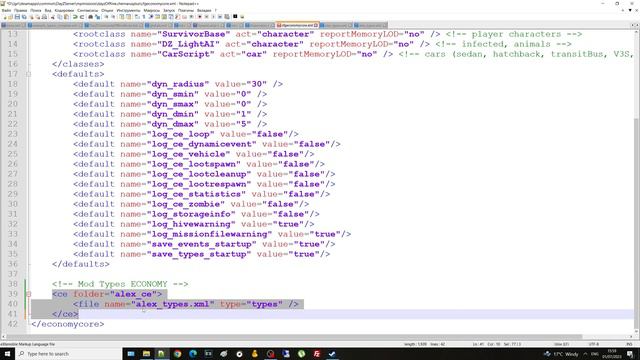640x360 pixels.
Task: Open Microsoft Edge from the taskbar
Action: pos(193,354)
